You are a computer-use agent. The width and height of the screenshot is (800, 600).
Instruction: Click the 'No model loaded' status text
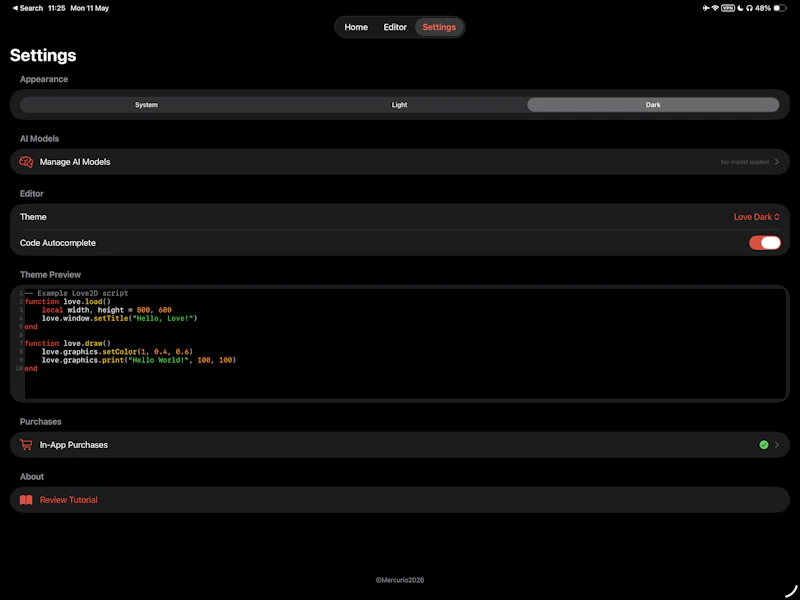click(x=744, y=162)
